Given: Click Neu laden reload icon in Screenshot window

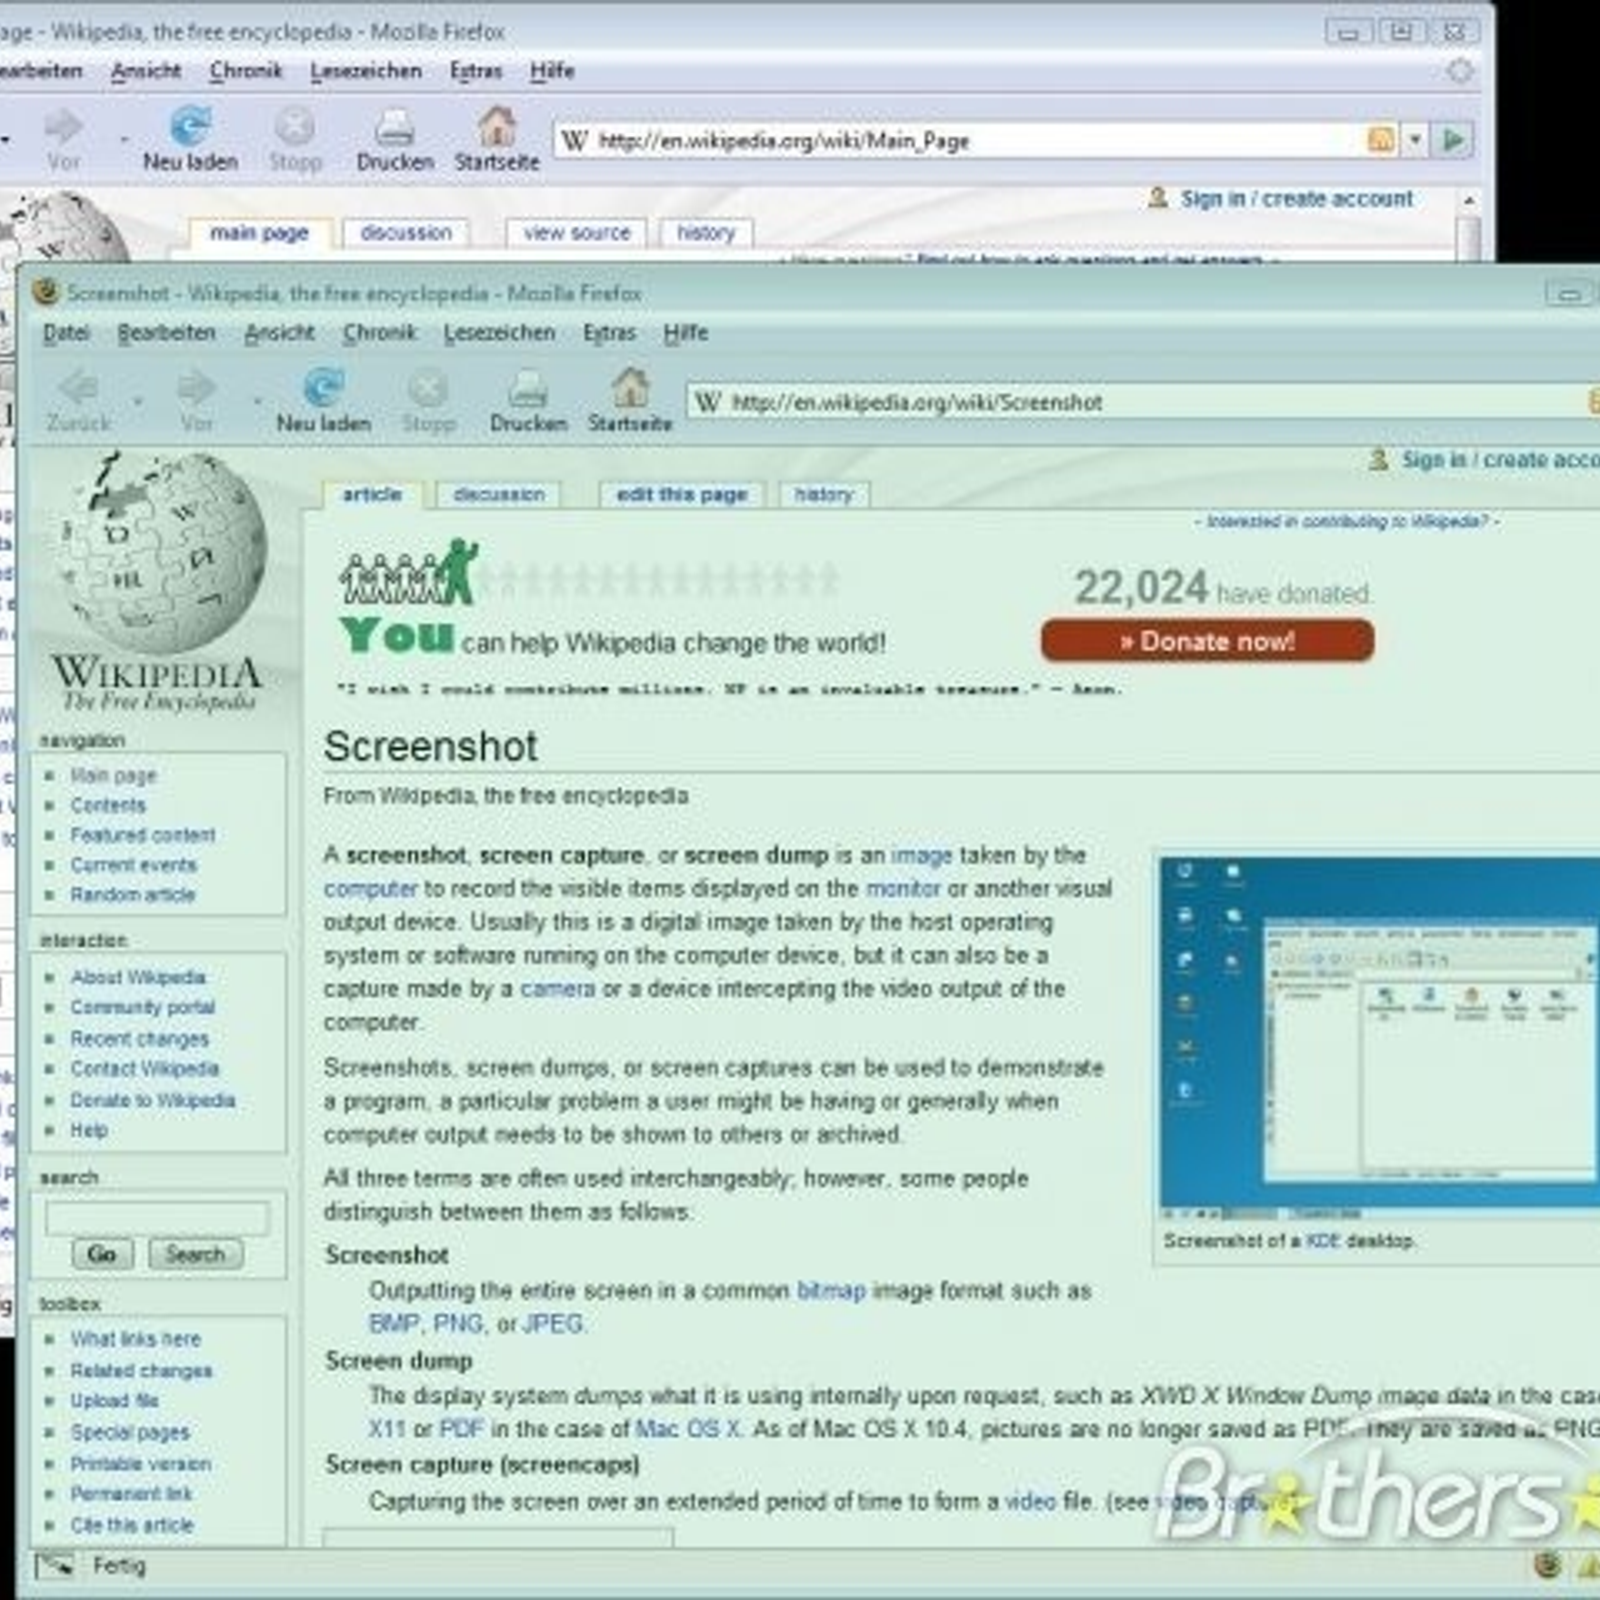Looking at the screenshot, I should (323, 387).
